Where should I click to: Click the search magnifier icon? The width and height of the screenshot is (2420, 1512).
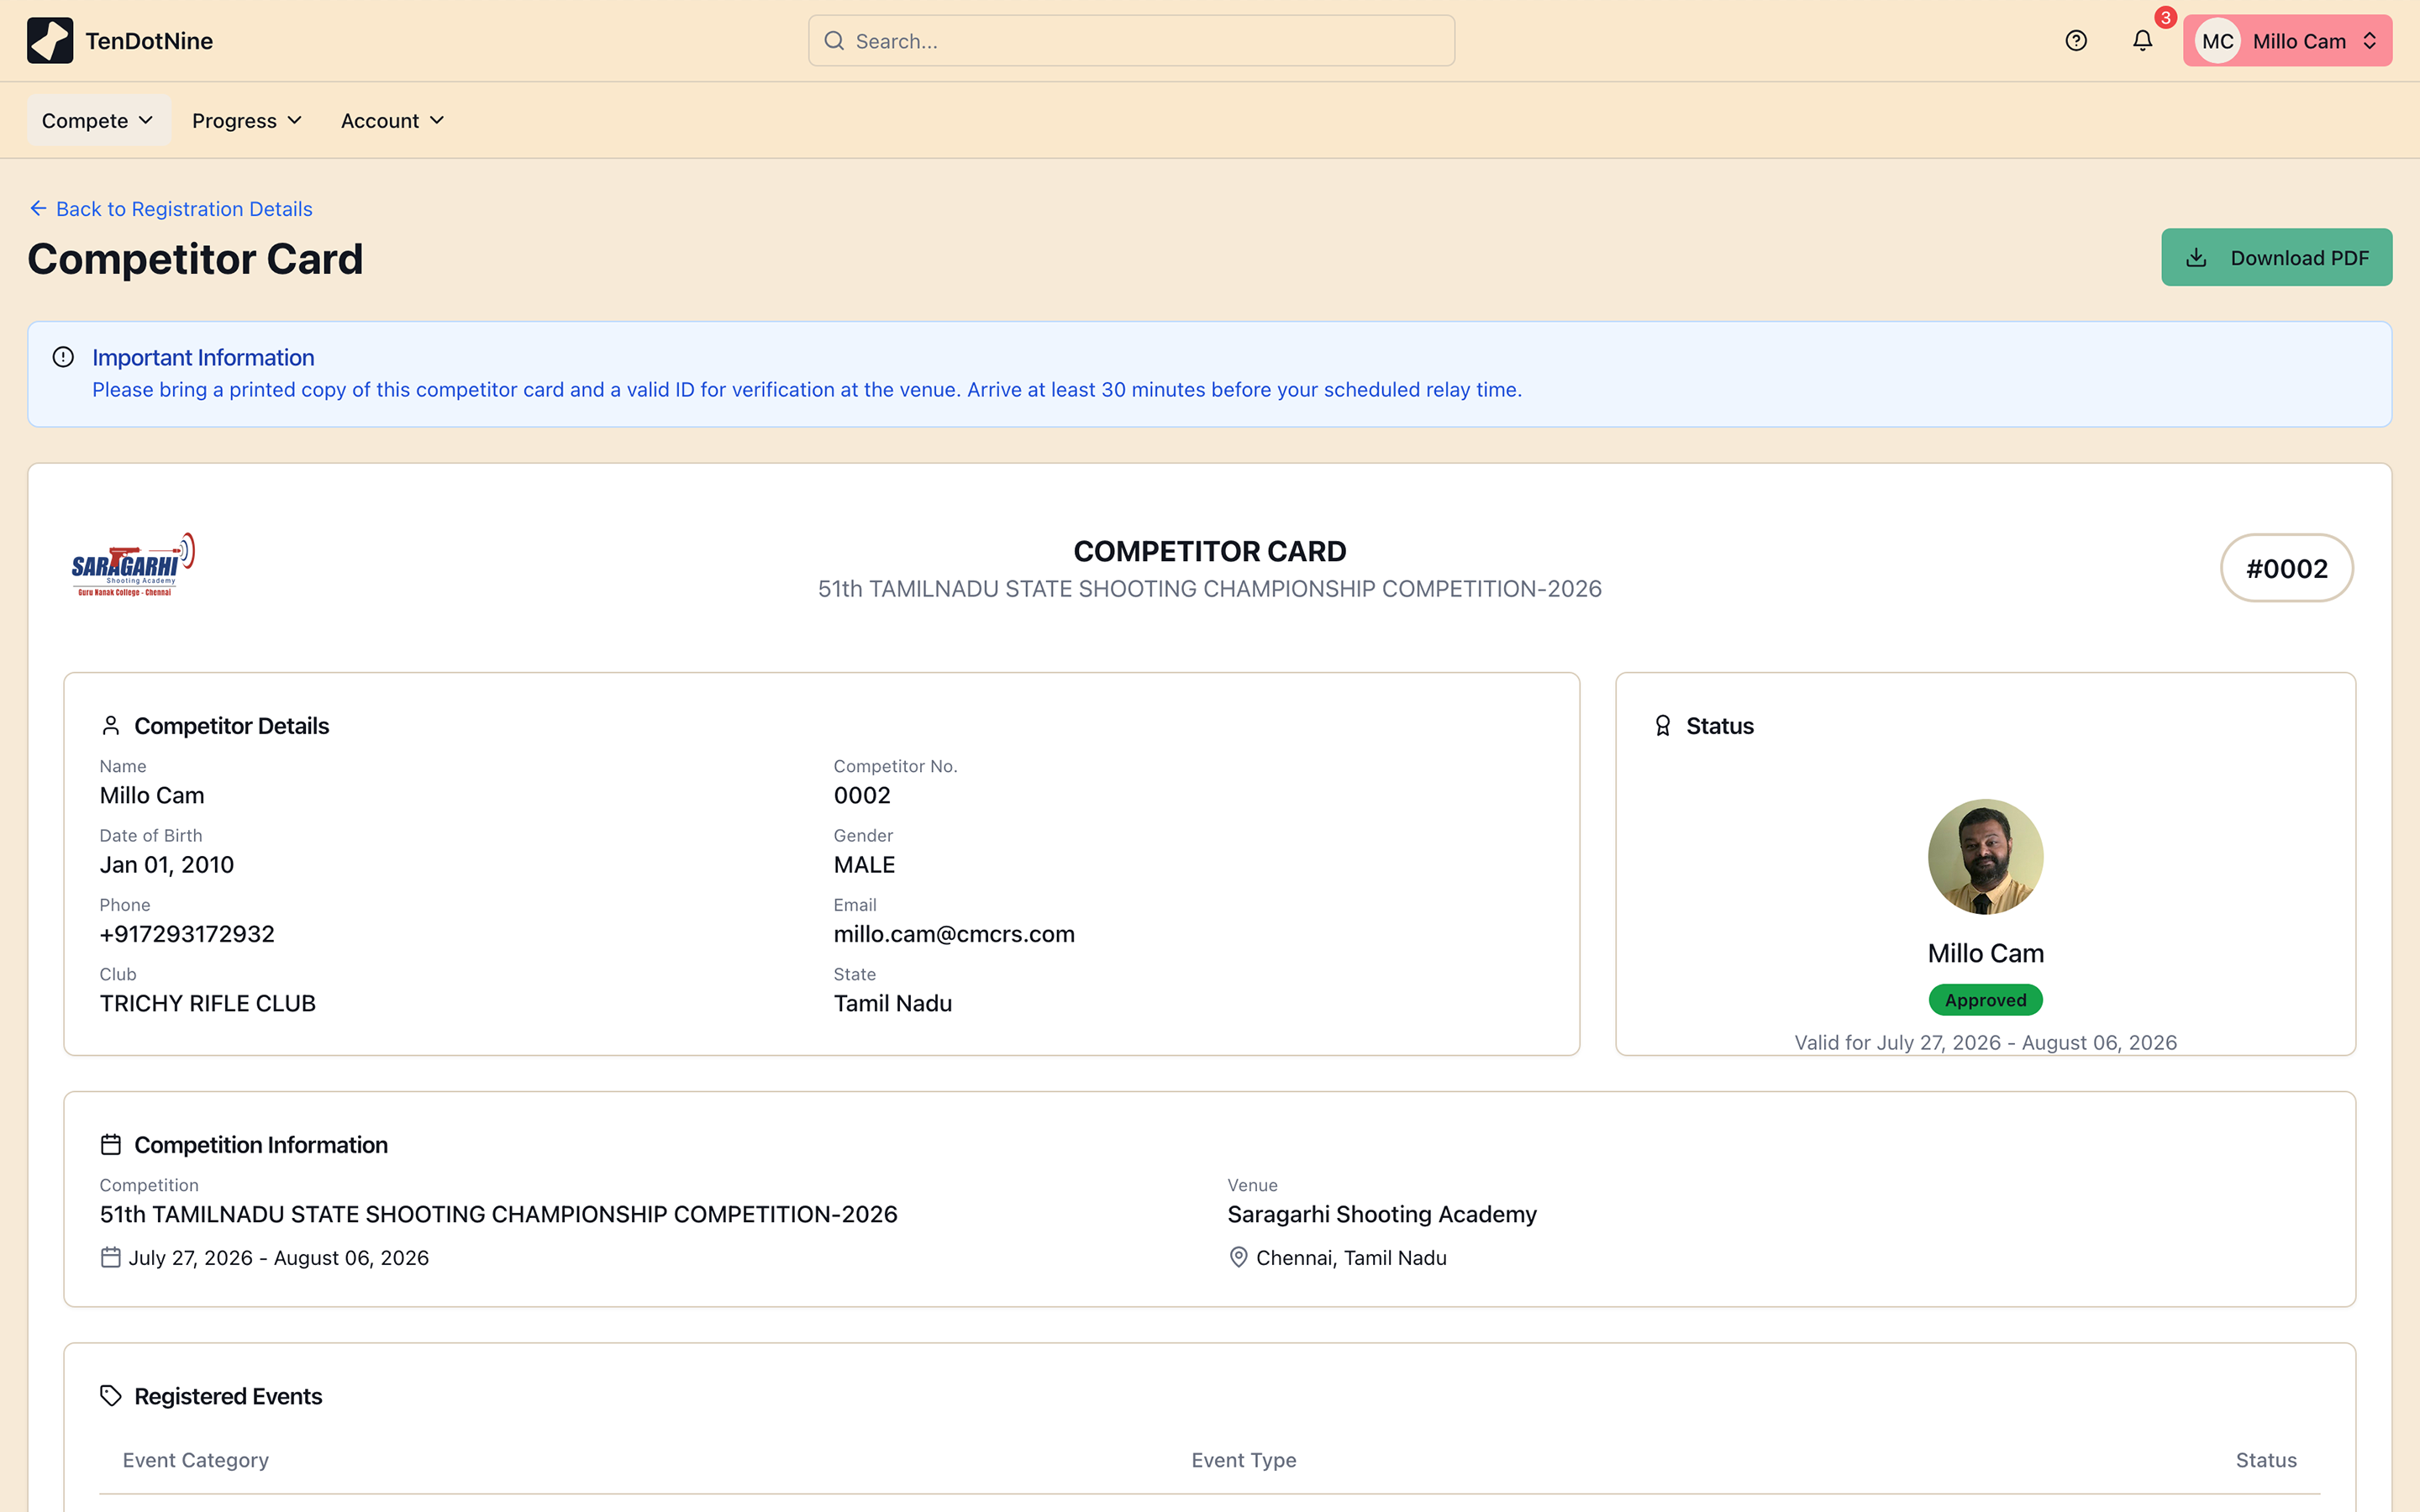click(834, 41)
